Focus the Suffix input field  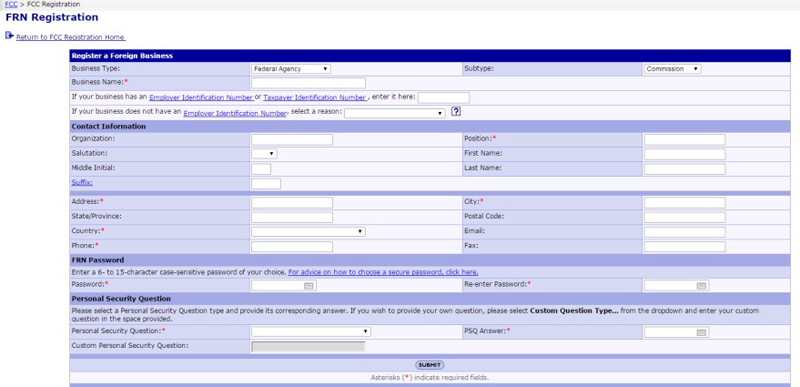[x=266, y=184]
